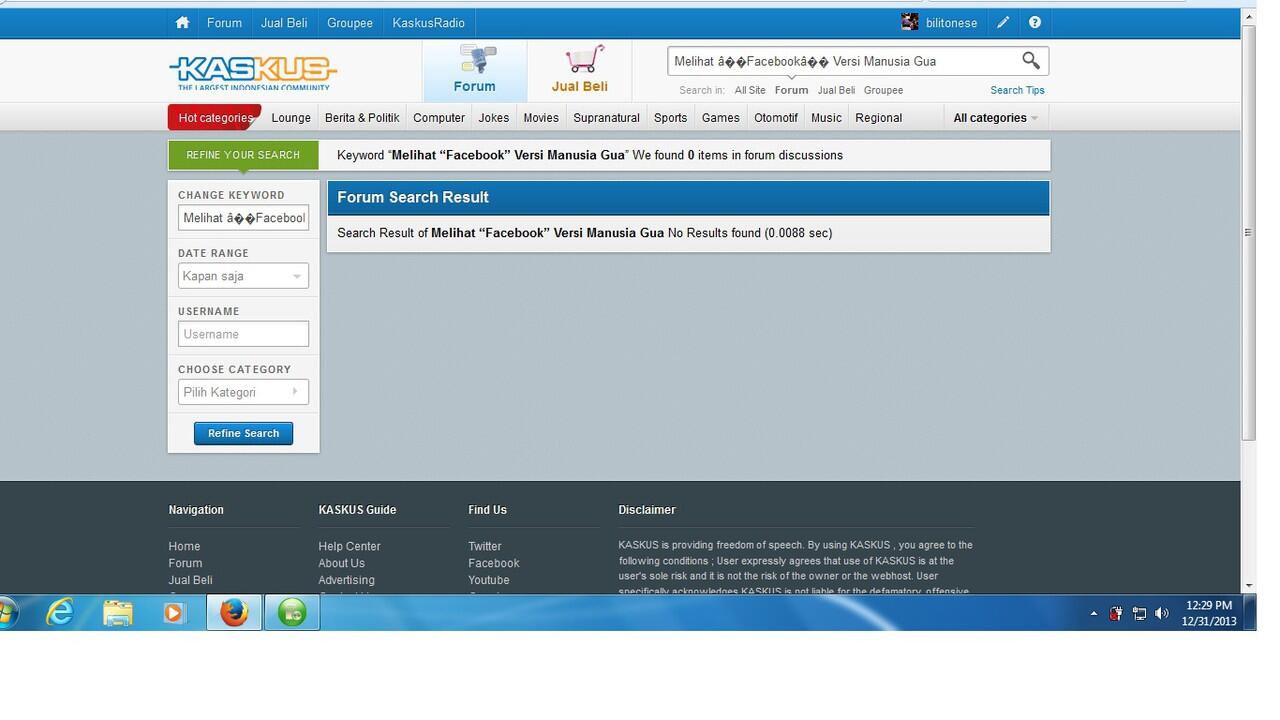Open footer Home link
The image size is (1280, 720).
point(184,546)
